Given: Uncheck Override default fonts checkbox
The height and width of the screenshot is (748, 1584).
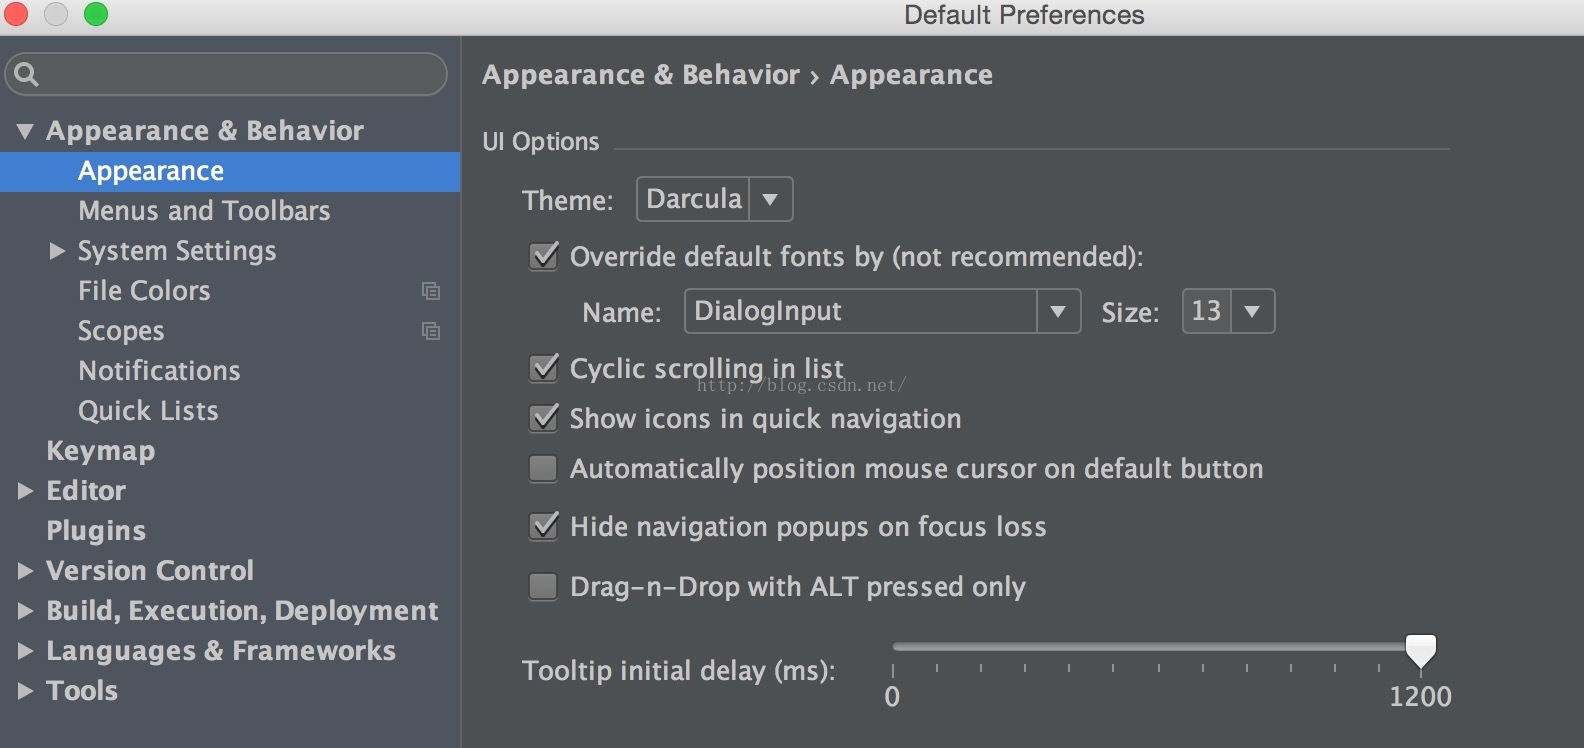Looking at the screenshot, I should click(x=544, y=256).
